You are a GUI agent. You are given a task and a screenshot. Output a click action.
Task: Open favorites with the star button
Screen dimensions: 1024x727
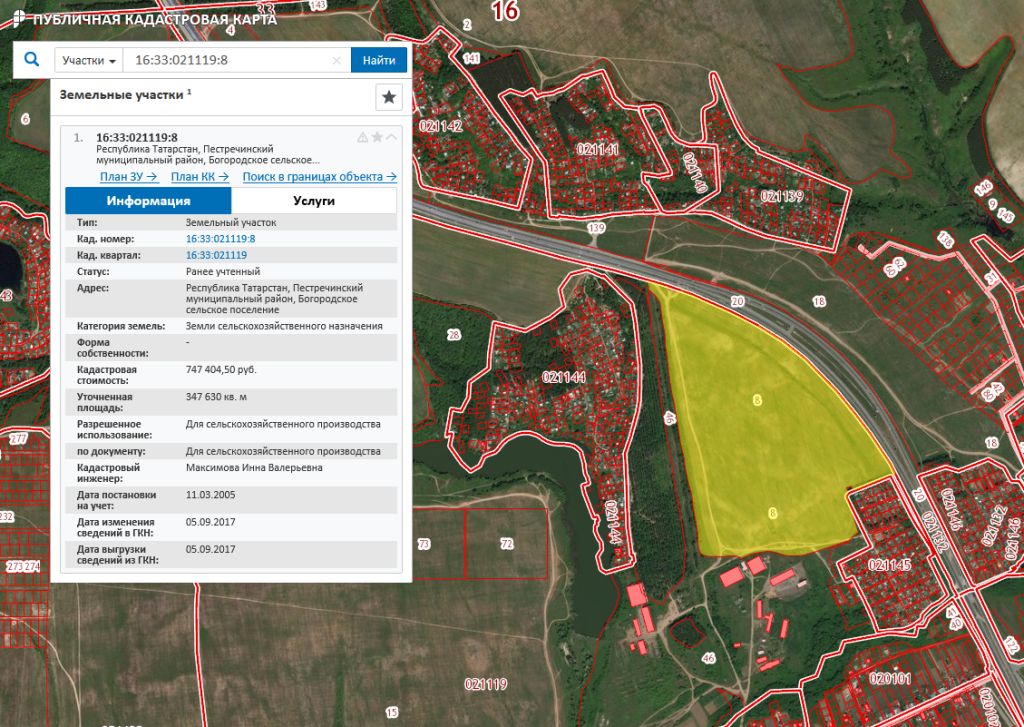coord(389,97)
